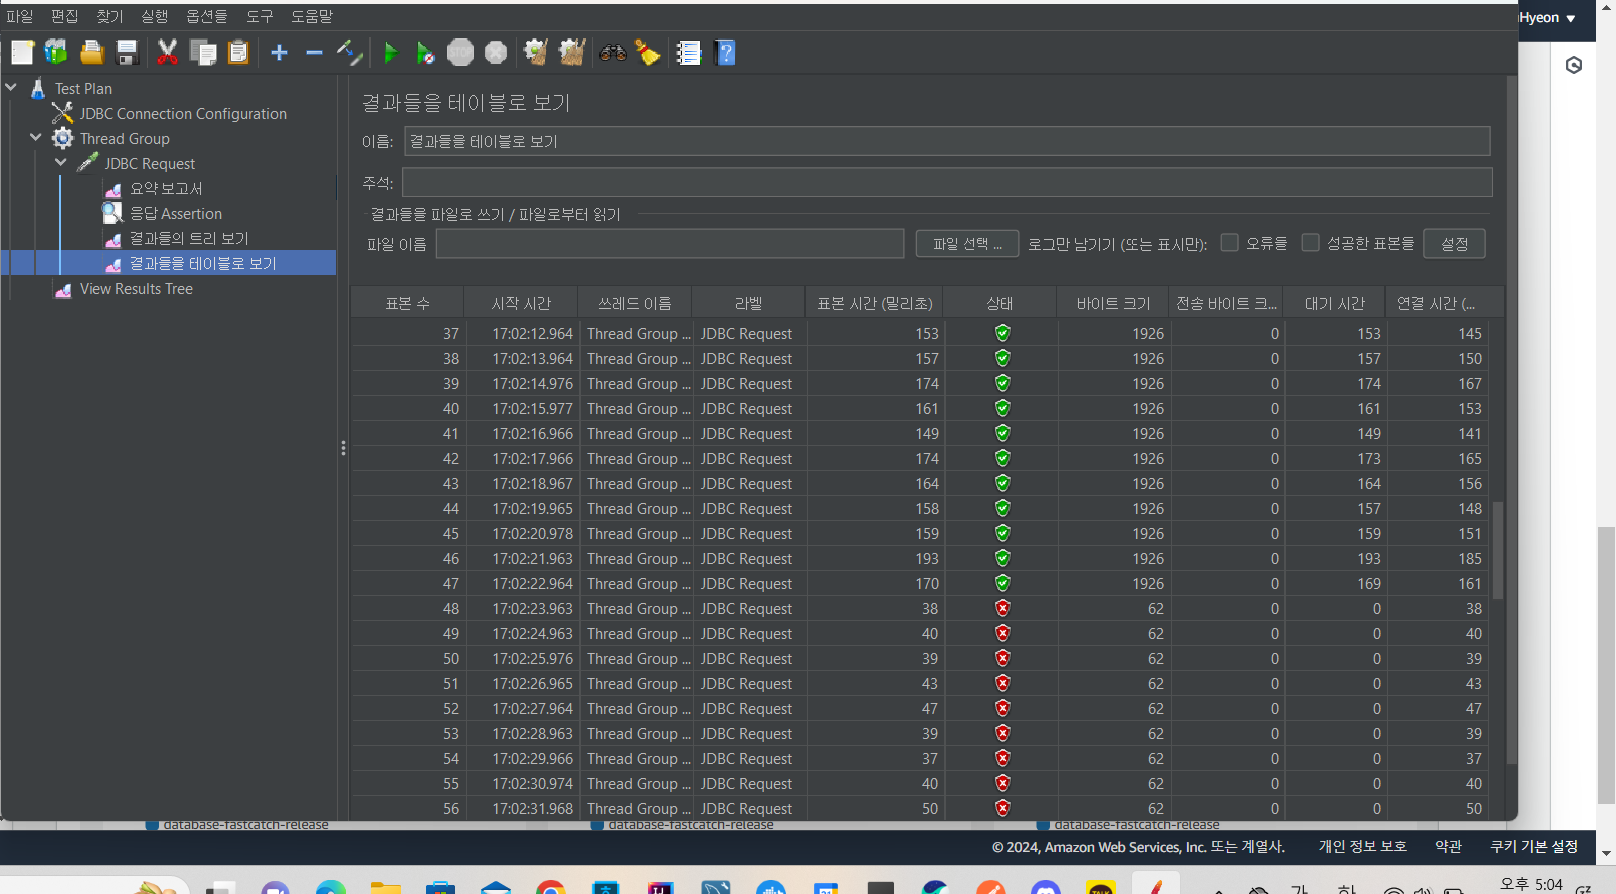Click the plus Expand all icon
This screenshot has width=1616, height=894.
(279, 53)
